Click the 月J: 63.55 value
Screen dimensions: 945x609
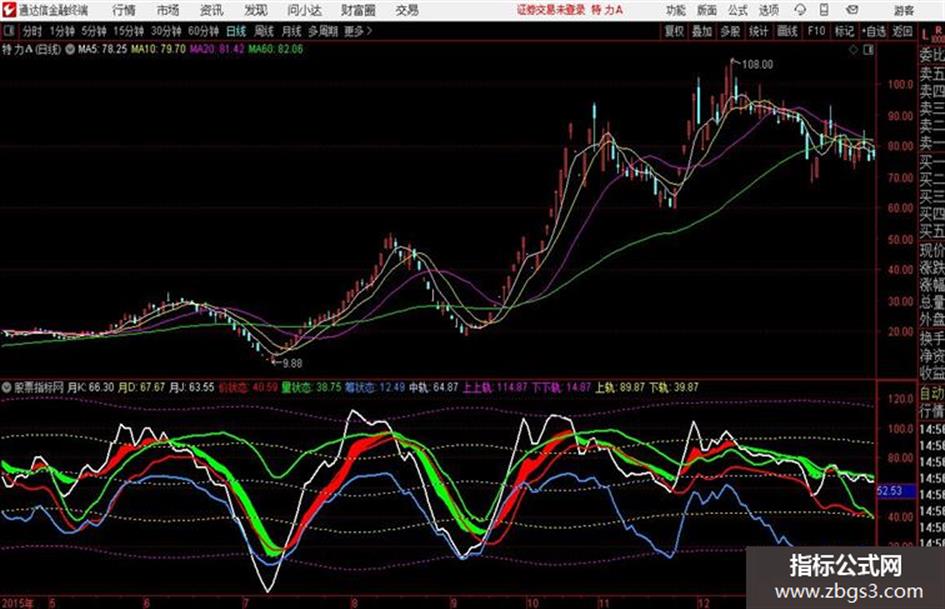[x=192, y=387]
